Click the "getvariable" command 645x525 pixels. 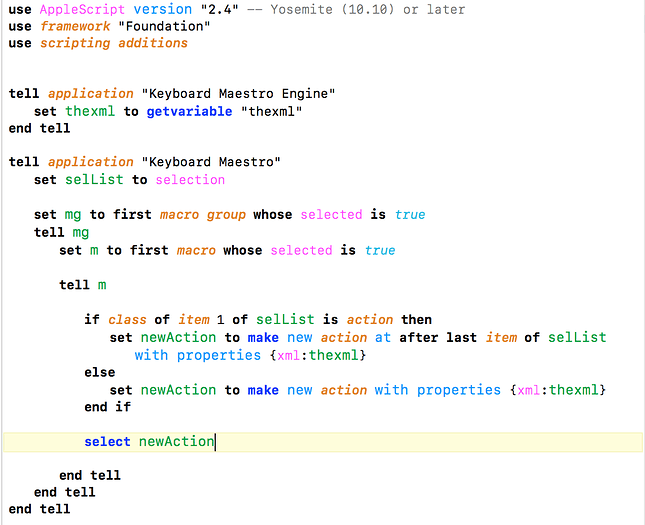189,112
